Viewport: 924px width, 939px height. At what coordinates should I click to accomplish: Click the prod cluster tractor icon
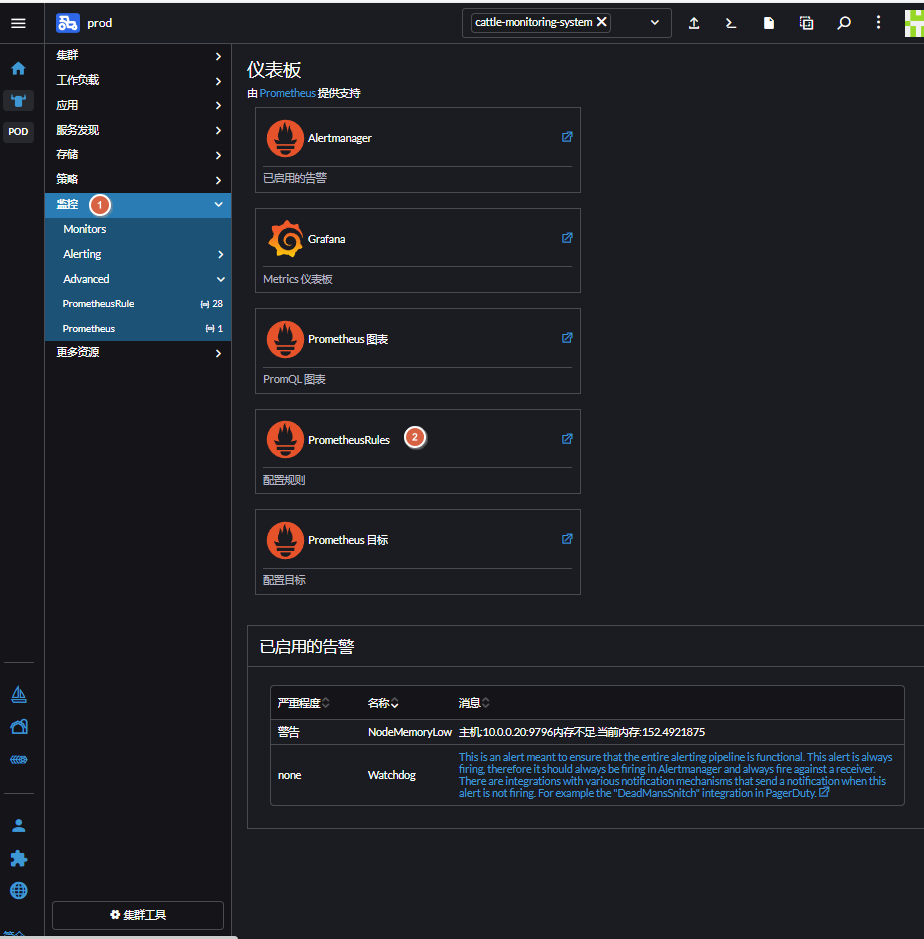pos(68,23)
